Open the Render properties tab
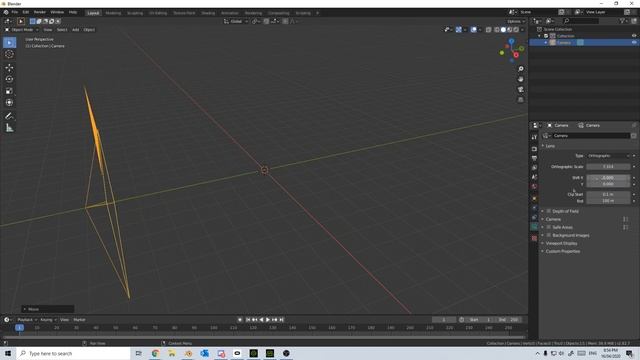 pos(534,149)
